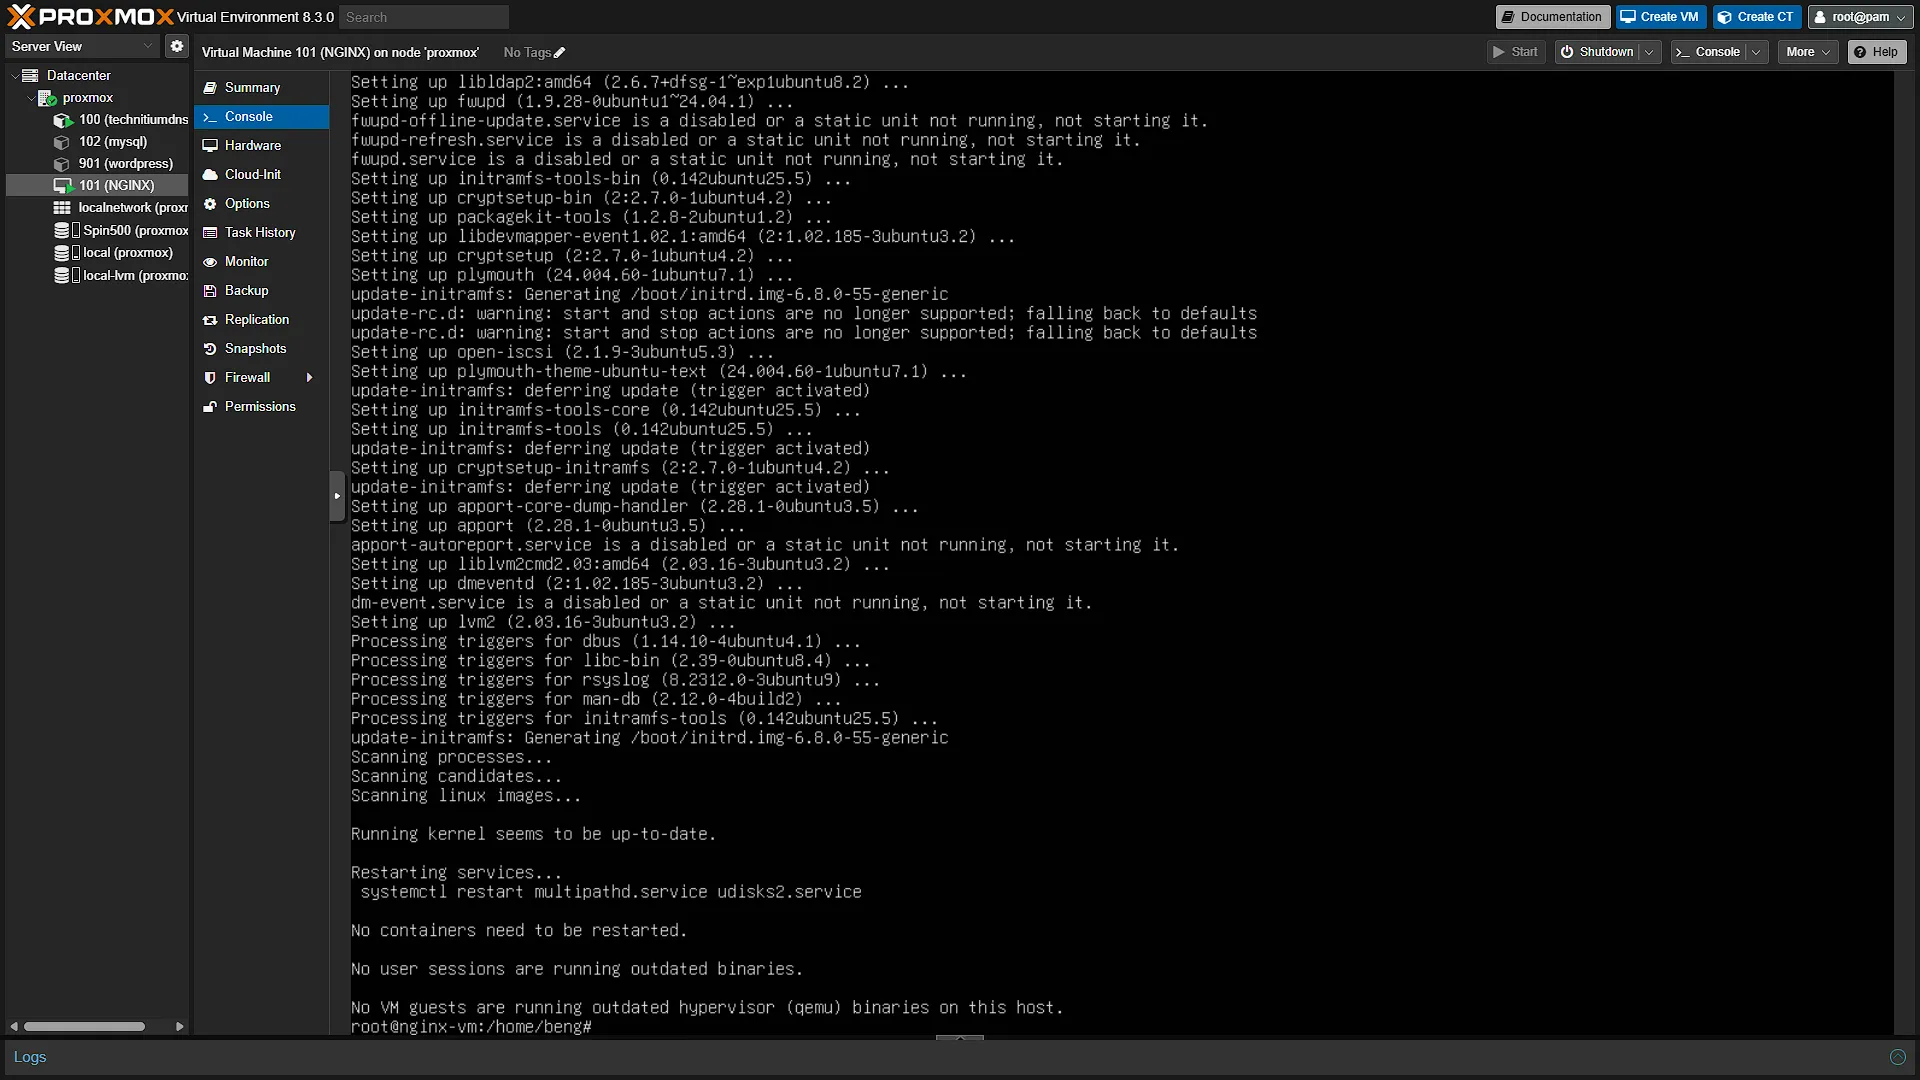This screenshot has width=1920, height=1080.
Task: Open the Permissions section
Action: [262, 406]
